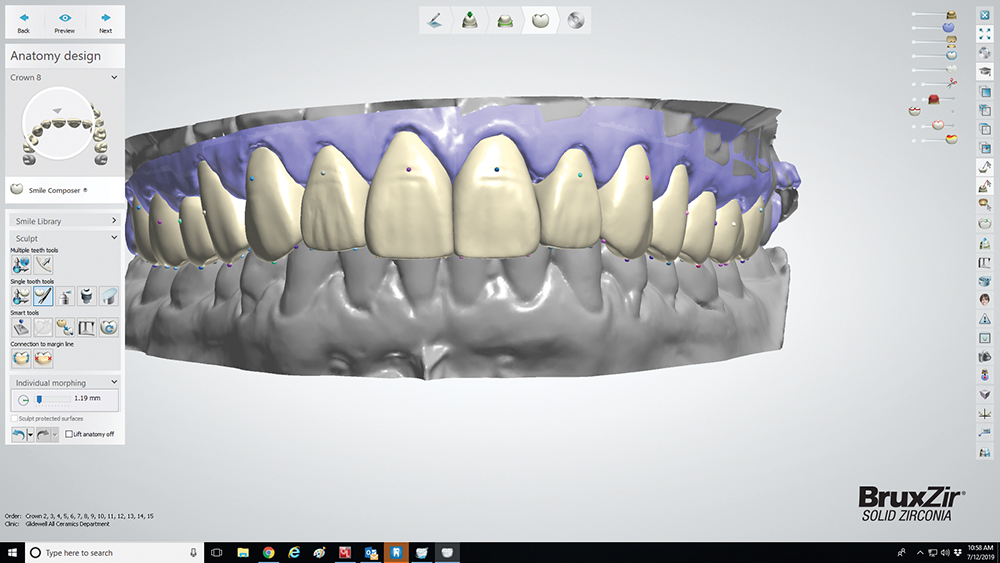Open Outlook from the taskbar
Image resolution: width=1000 pixels, height=563 pixels.
371,553
